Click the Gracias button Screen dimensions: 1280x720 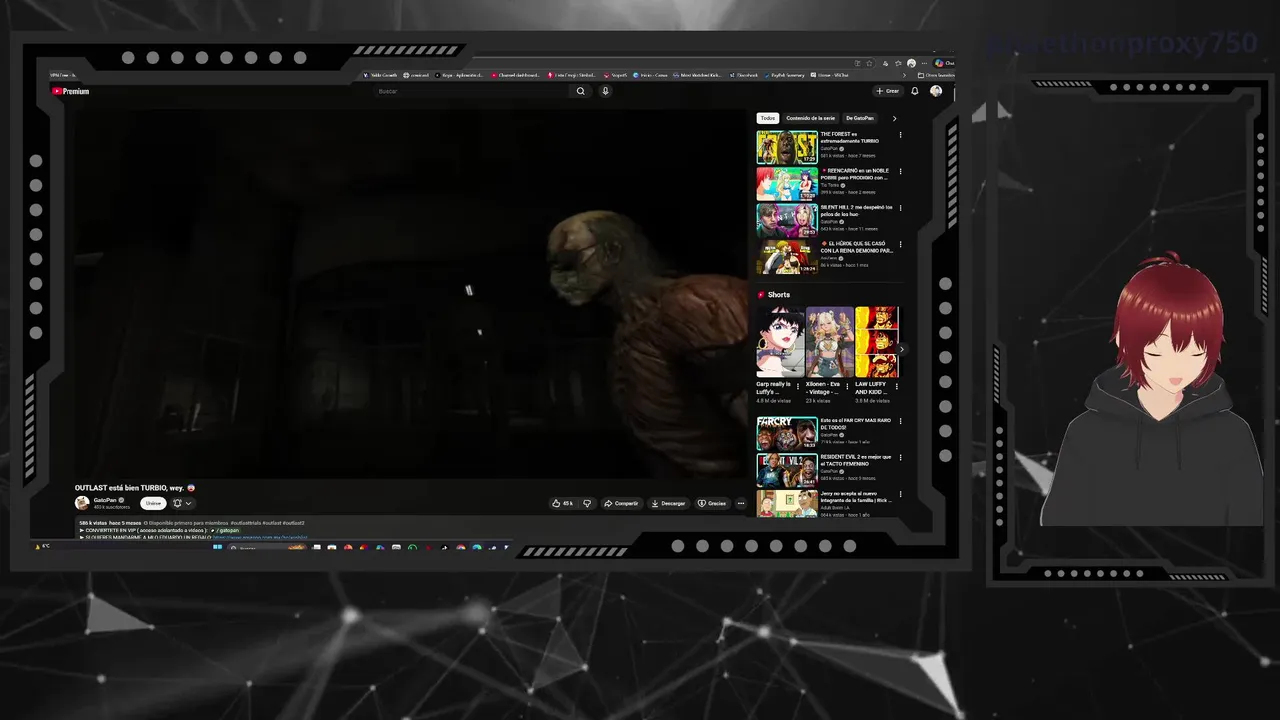tap(712, 503)
